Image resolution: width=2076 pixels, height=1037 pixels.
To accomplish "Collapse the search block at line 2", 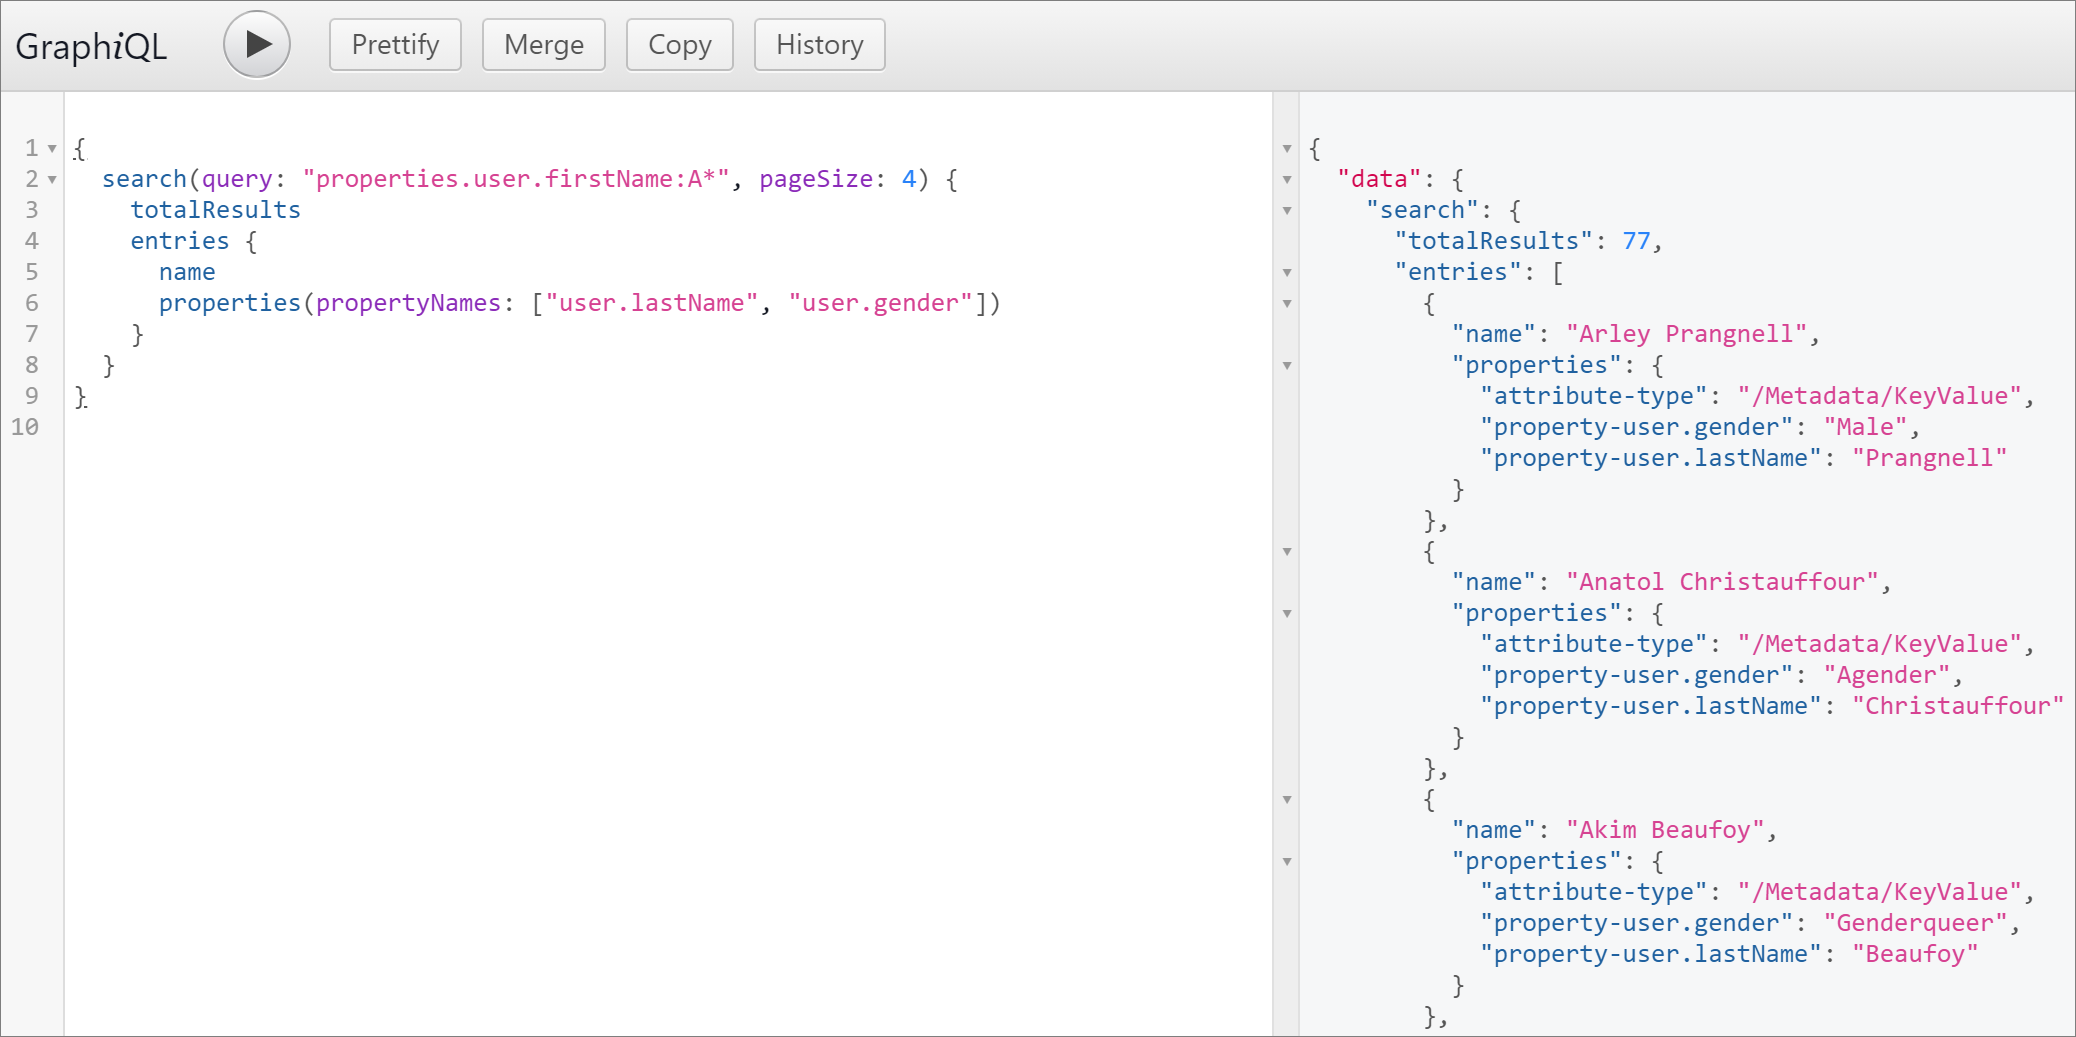I will click(x=52, y=180).
